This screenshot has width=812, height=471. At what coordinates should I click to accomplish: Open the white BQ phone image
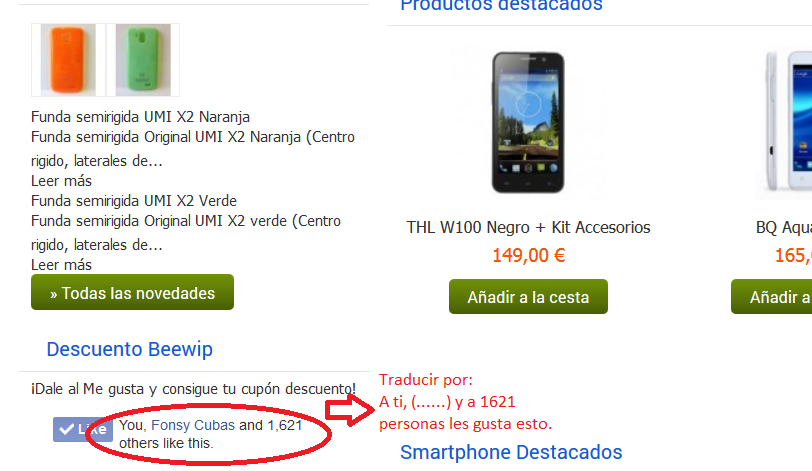[x=786, y=122]
